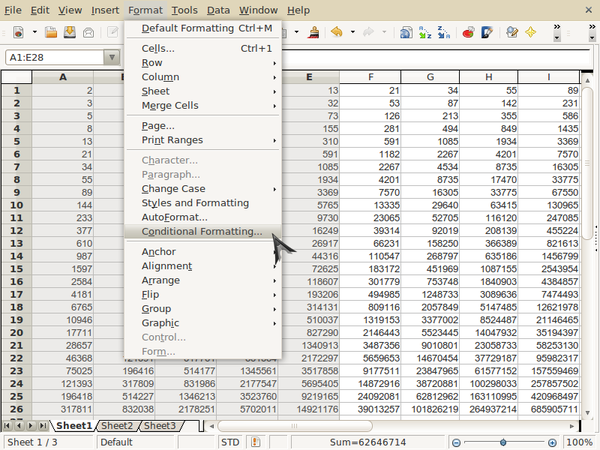Screen dimensions: 600x450
Task: Click the Show Draw Functions icon
Action: tap(487, 33)
